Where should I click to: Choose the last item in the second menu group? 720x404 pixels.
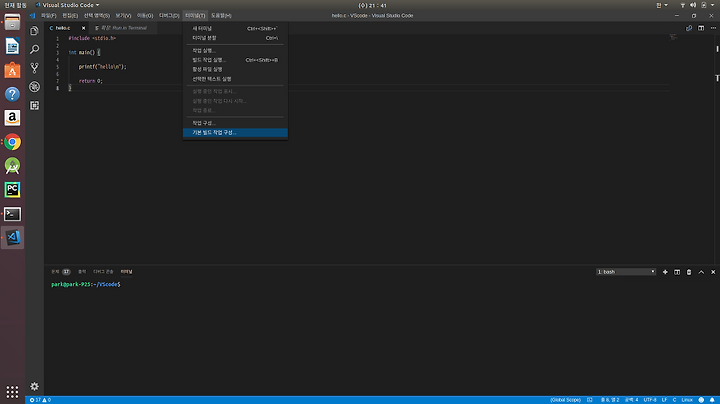pyautogui.click(x=235, y=79)
